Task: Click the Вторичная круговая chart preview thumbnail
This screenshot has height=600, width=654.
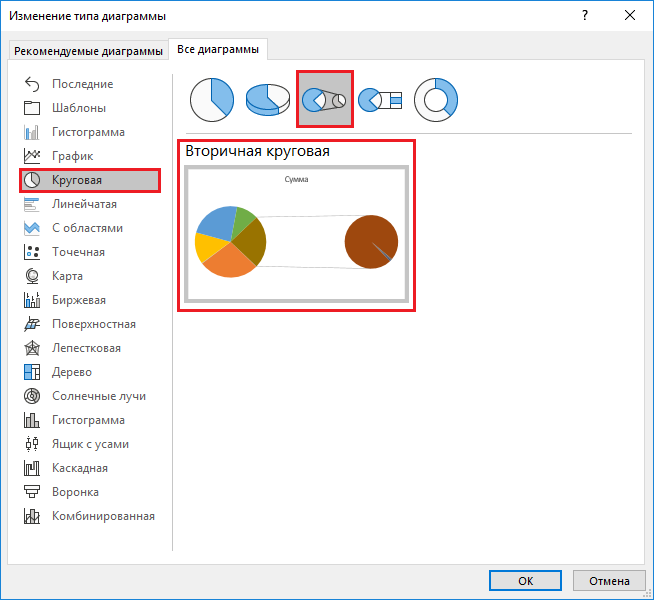Action: [x=296, y=233]
